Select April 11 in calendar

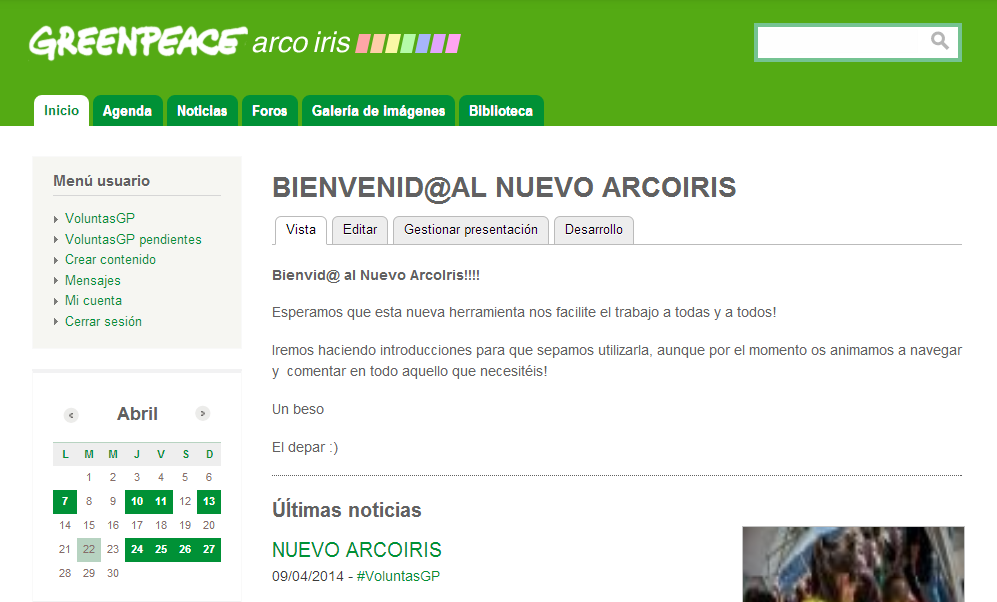click(x=161, y=502)
